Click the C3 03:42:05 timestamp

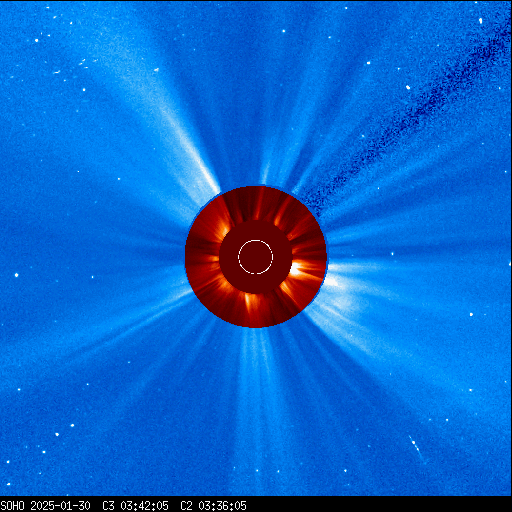coord(135,506)
